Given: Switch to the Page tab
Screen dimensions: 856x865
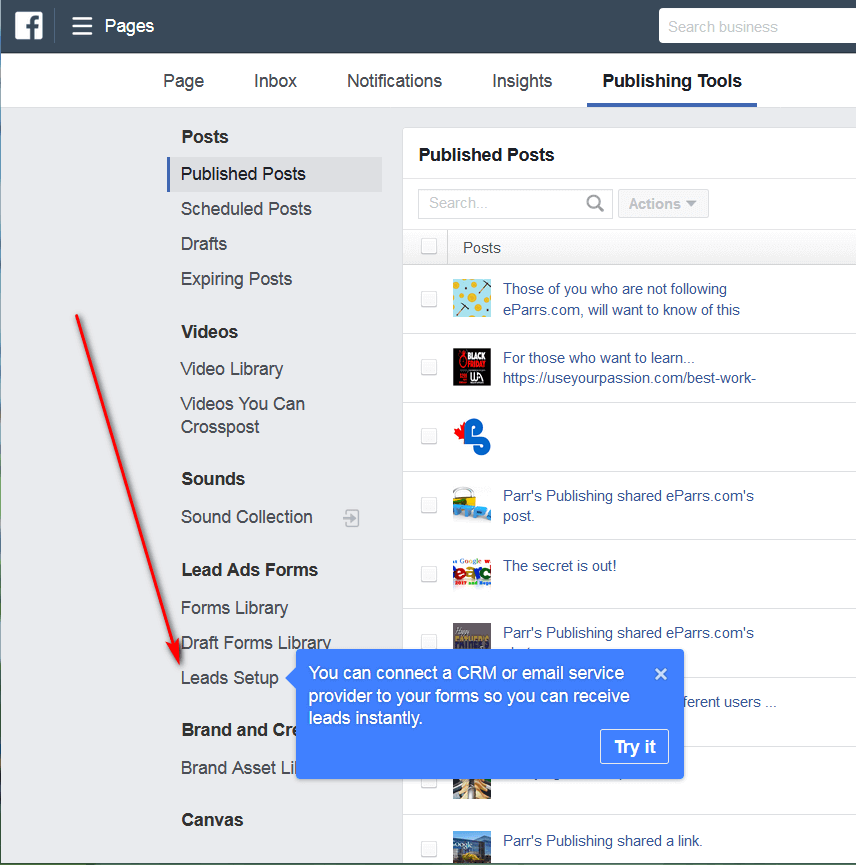Looking at the screenshot, I should (184, 81).
